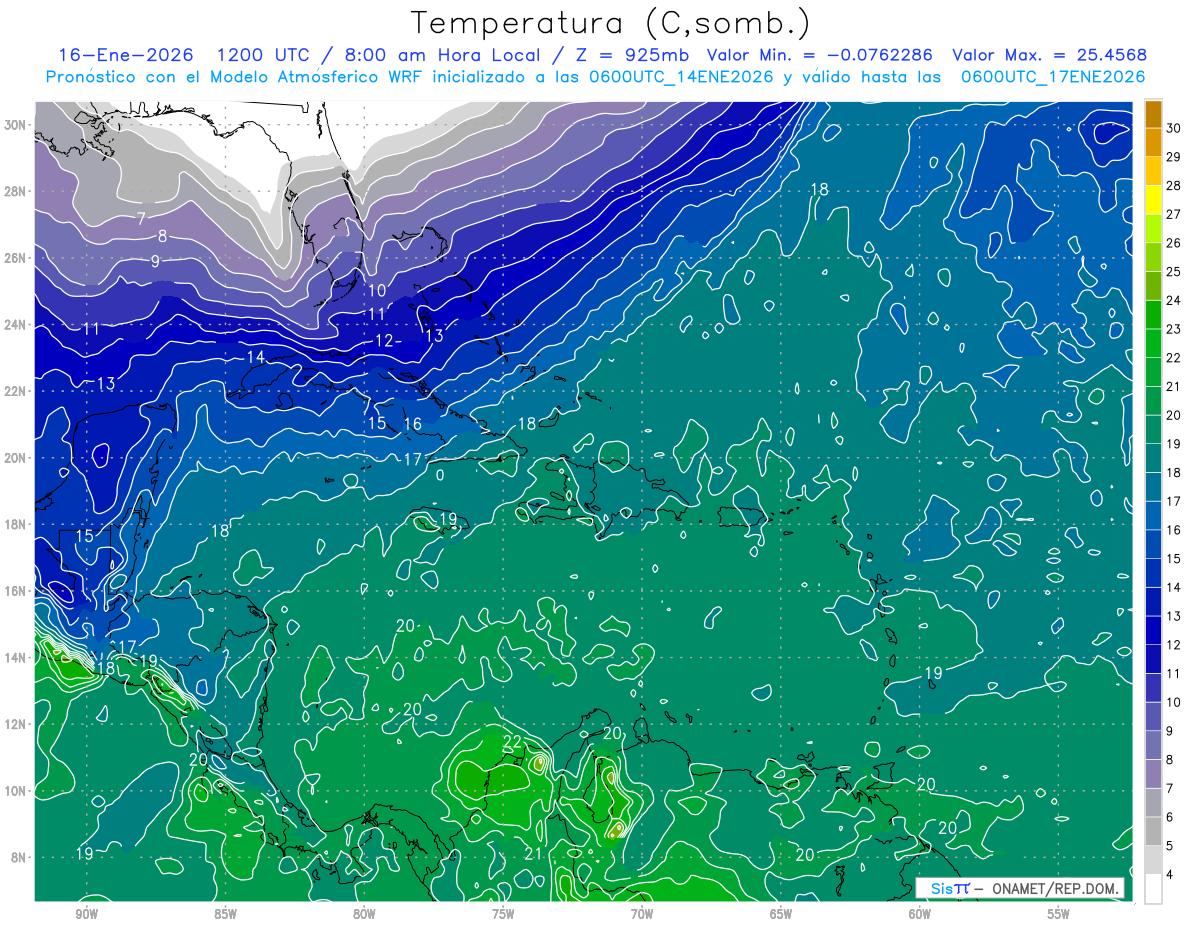Click the "12" contour label on the map
This screenshot has height=927, width=1200.
384,341
